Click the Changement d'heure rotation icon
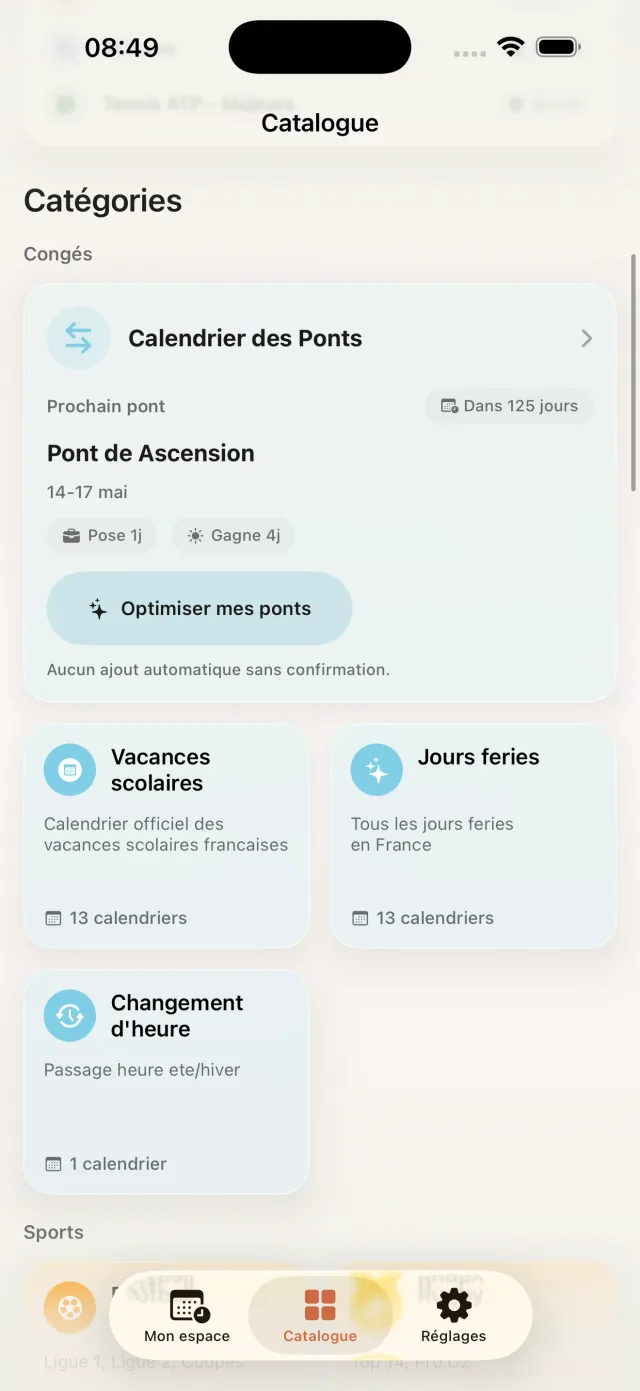640x1391 pixels. (x=69, y=1015)
